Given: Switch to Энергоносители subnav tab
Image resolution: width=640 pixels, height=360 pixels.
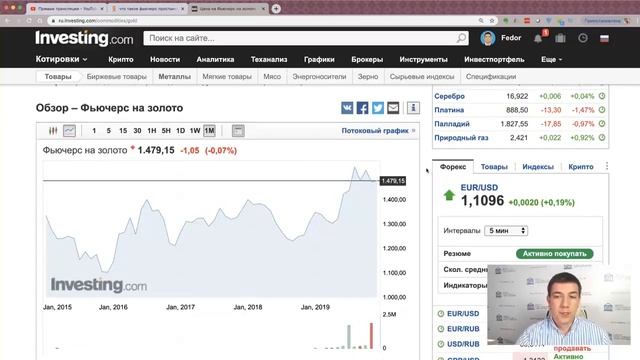Looking at the screenshot, I should click(x=319, y=77).
